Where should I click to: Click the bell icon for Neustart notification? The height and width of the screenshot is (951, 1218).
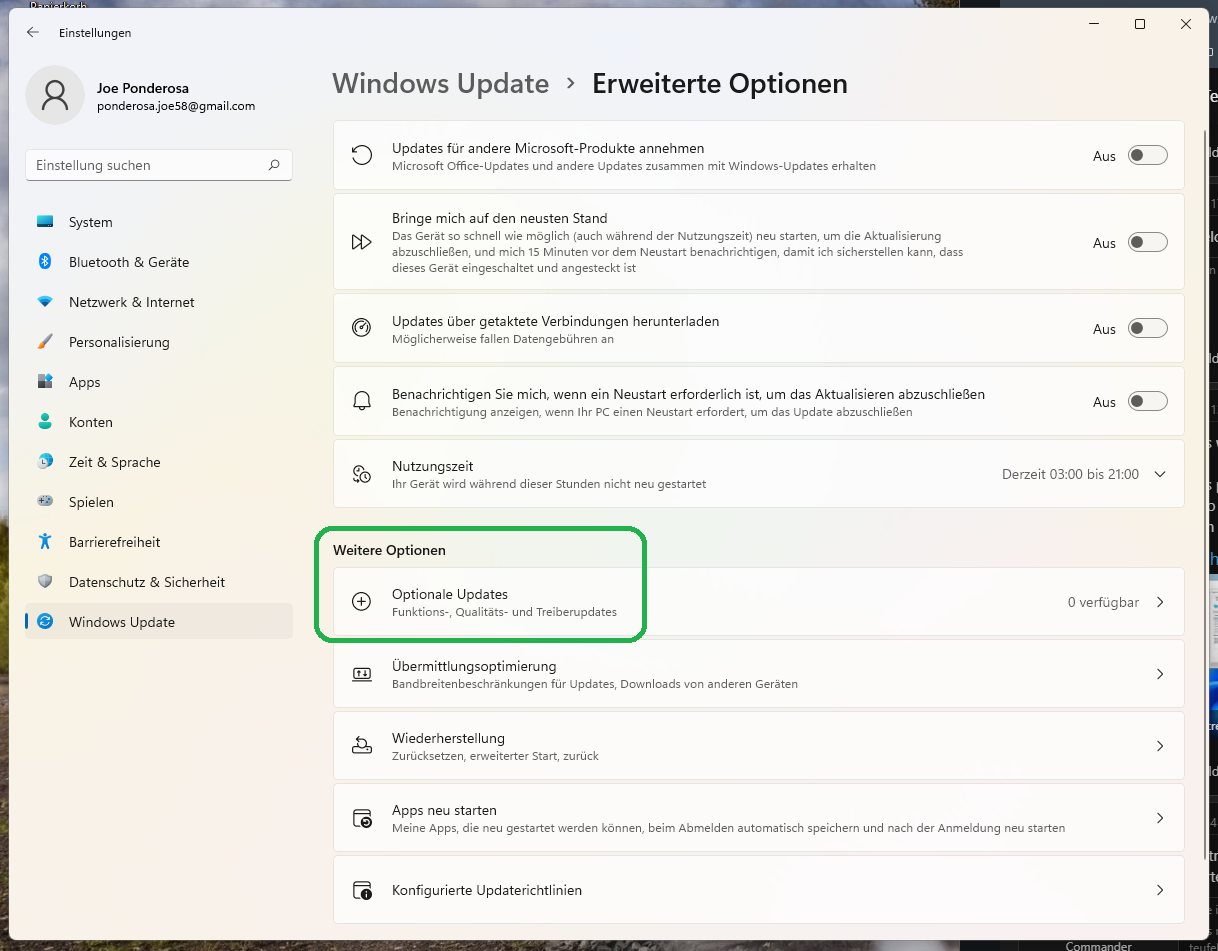pyautogui.click(x=362, y=401)
